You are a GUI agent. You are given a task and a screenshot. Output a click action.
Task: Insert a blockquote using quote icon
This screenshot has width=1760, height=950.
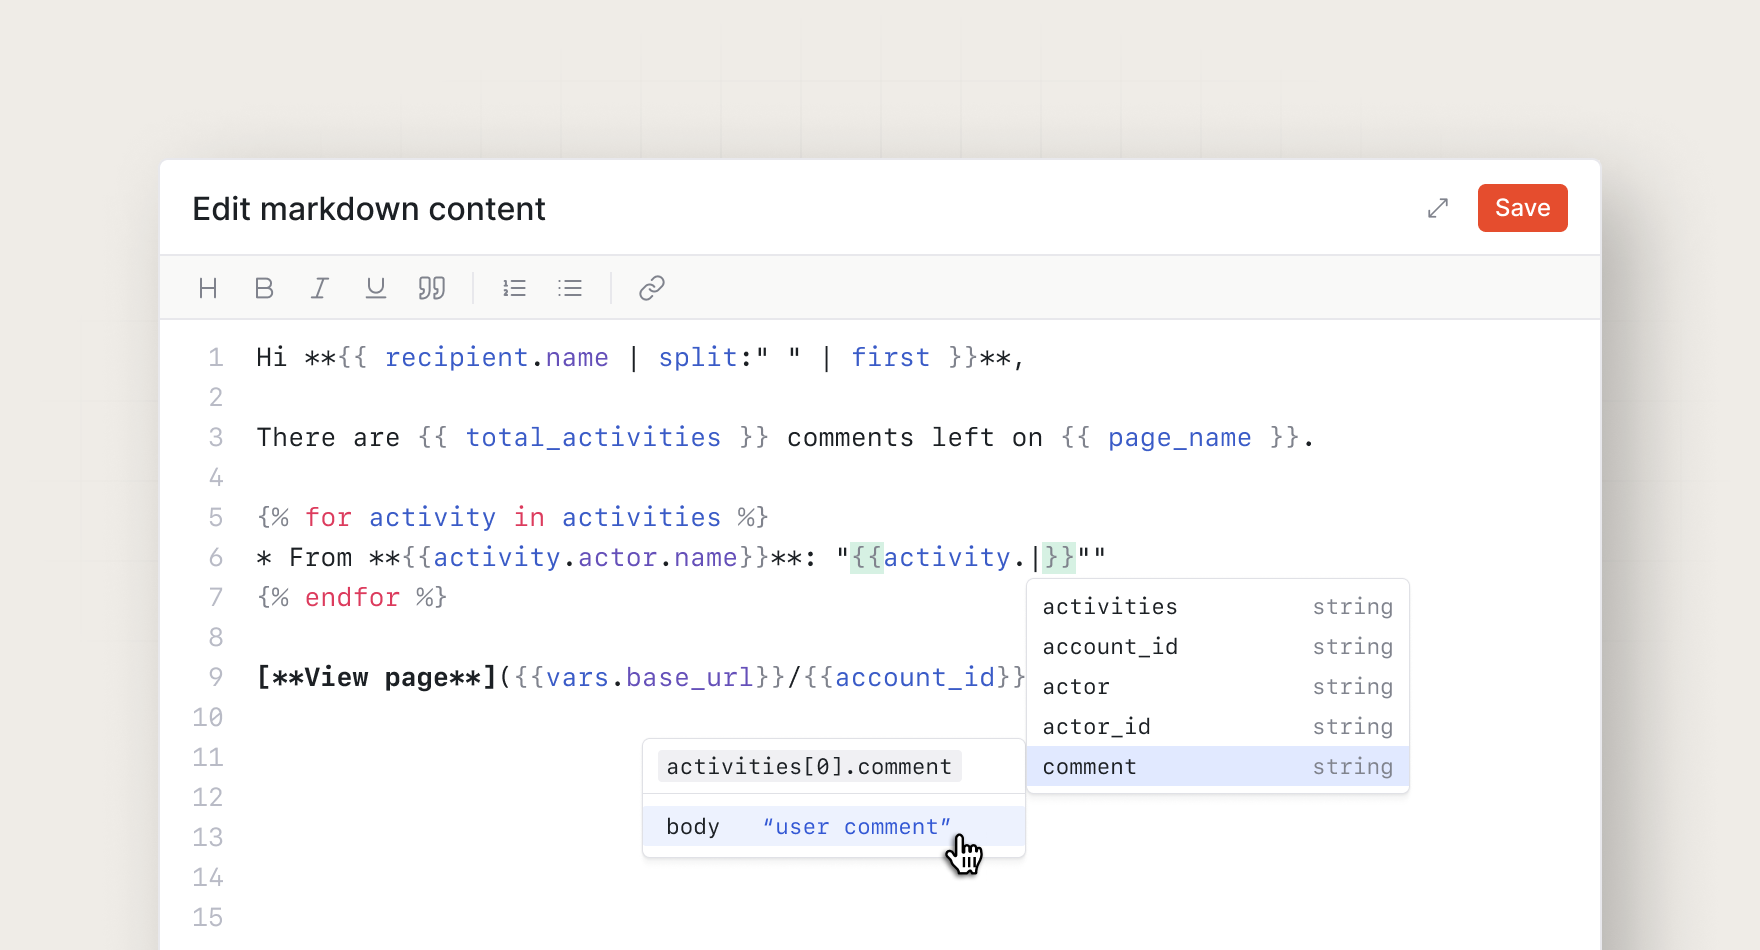pyautogui.click(x=432, y=289)
